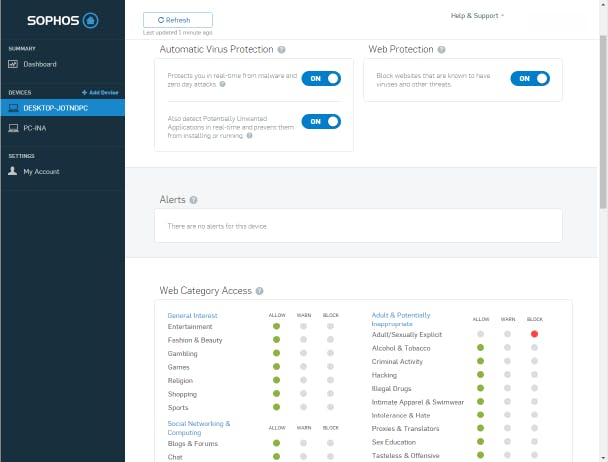Set Intolerance & Hate to Block
608x462 pixels.
coord(534,415)
